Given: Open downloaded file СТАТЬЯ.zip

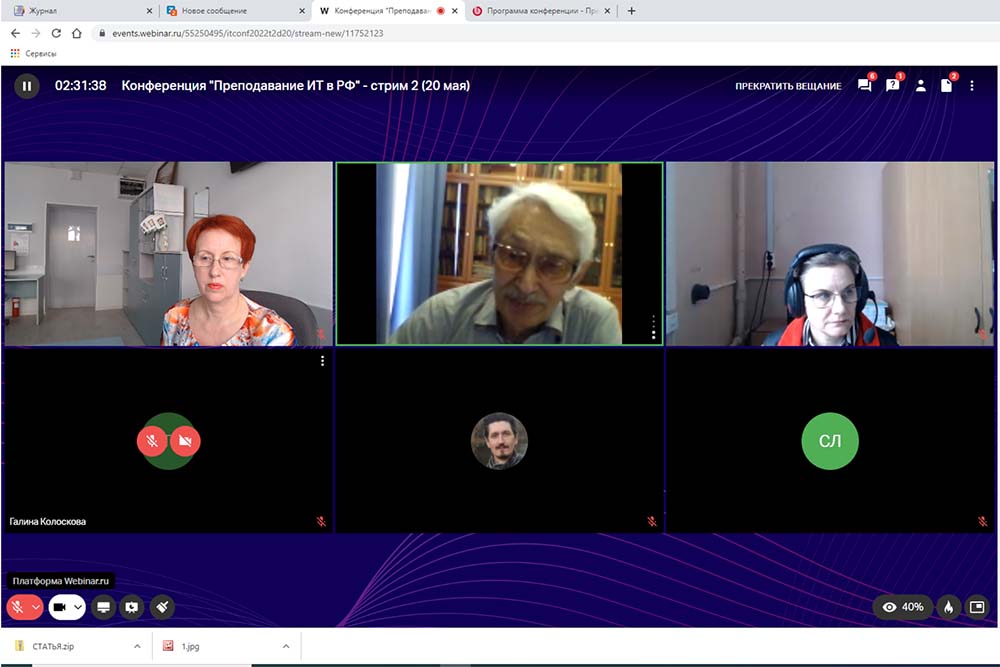Looking at the screenshot, I should point(54,647).
